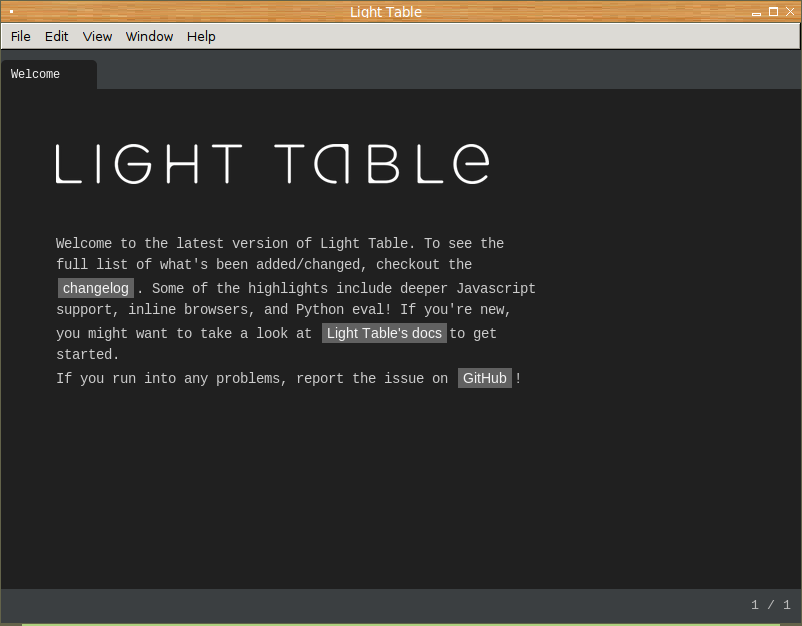
Task: Maximize the Light Table window
Action: [x=773, y=12]
